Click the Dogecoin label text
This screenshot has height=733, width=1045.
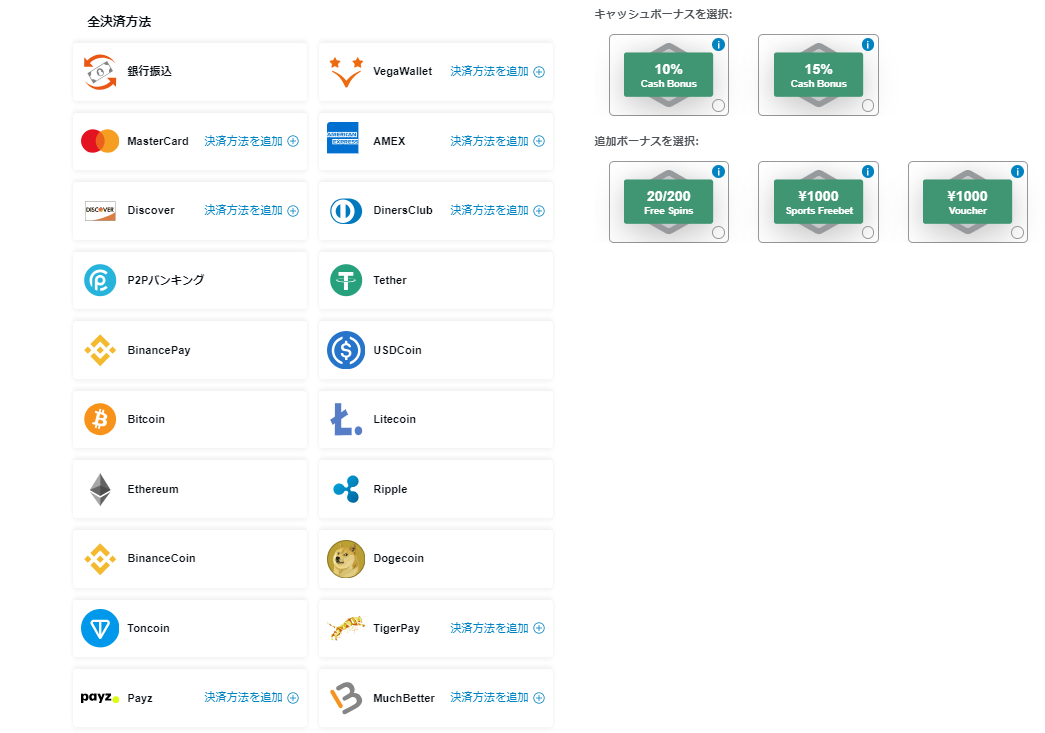click(x=399, y=559)
